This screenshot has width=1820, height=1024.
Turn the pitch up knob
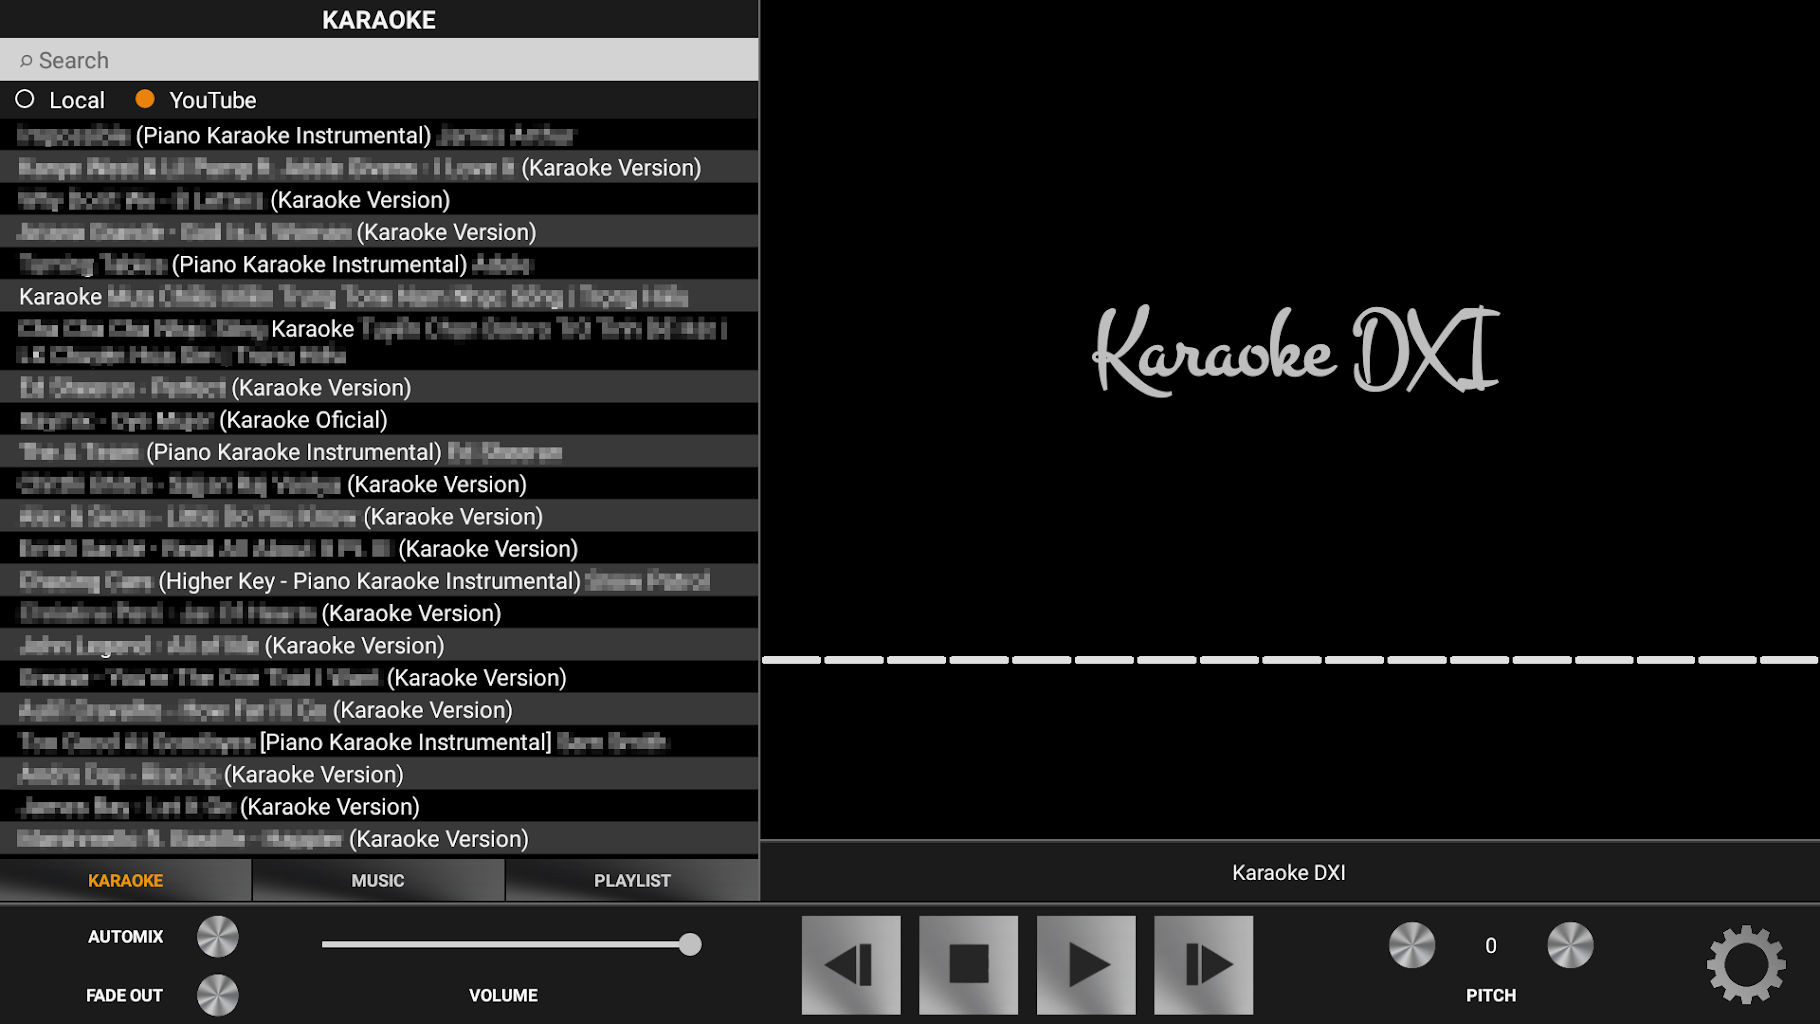(1570, 945)
